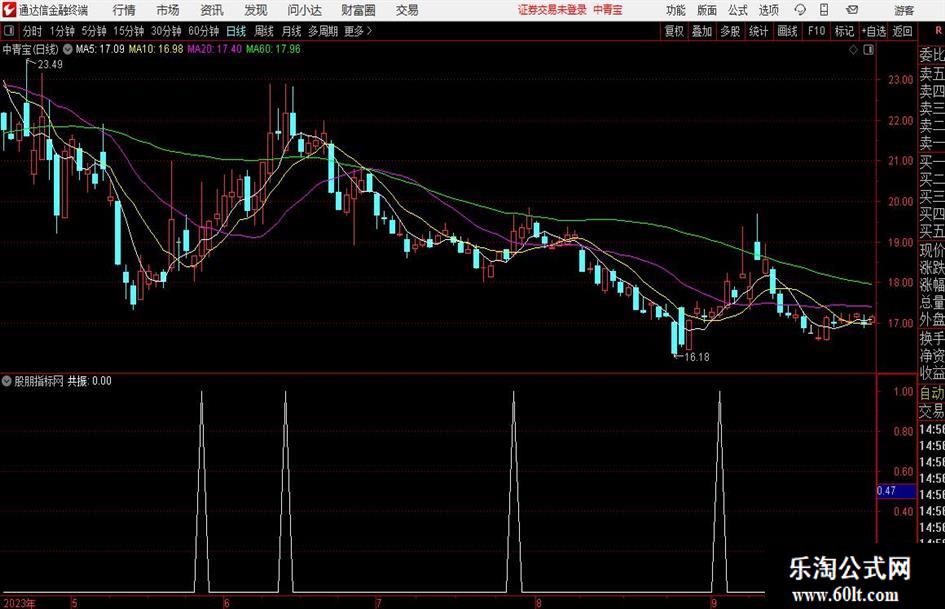
Task: Click the 证券交易未登录 login link
Action: point(553,10)
